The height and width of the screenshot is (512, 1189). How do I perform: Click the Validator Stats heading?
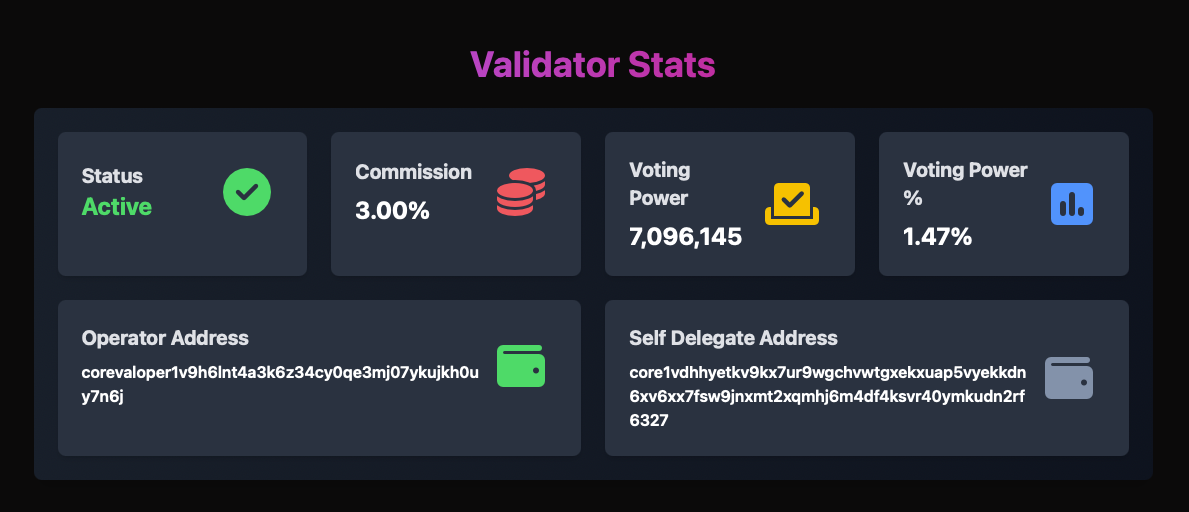pyautogui.click(x=593, y=65)
